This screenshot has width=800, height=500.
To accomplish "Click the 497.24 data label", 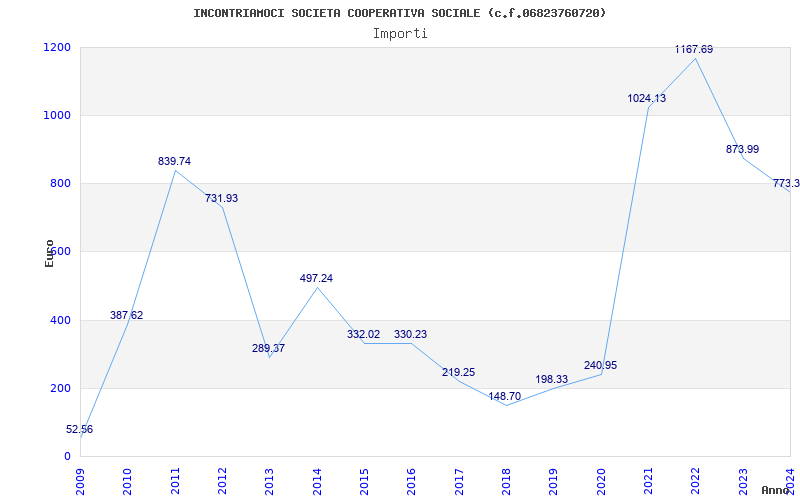I will pyautogui.click(x=316, y=279).
